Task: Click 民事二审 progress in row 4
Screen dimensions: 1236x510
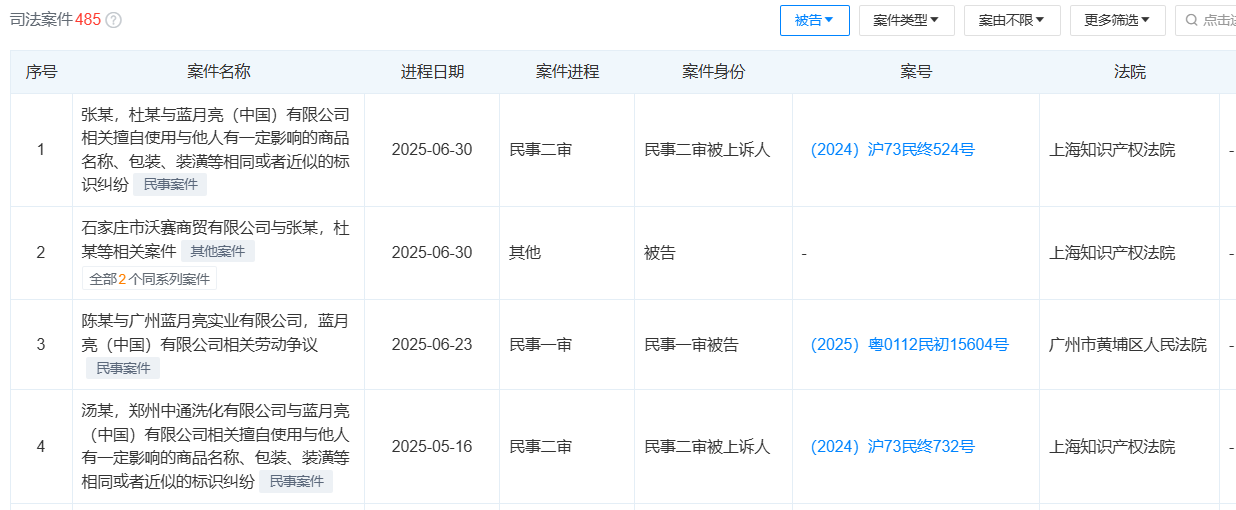Action: point(541,447)
